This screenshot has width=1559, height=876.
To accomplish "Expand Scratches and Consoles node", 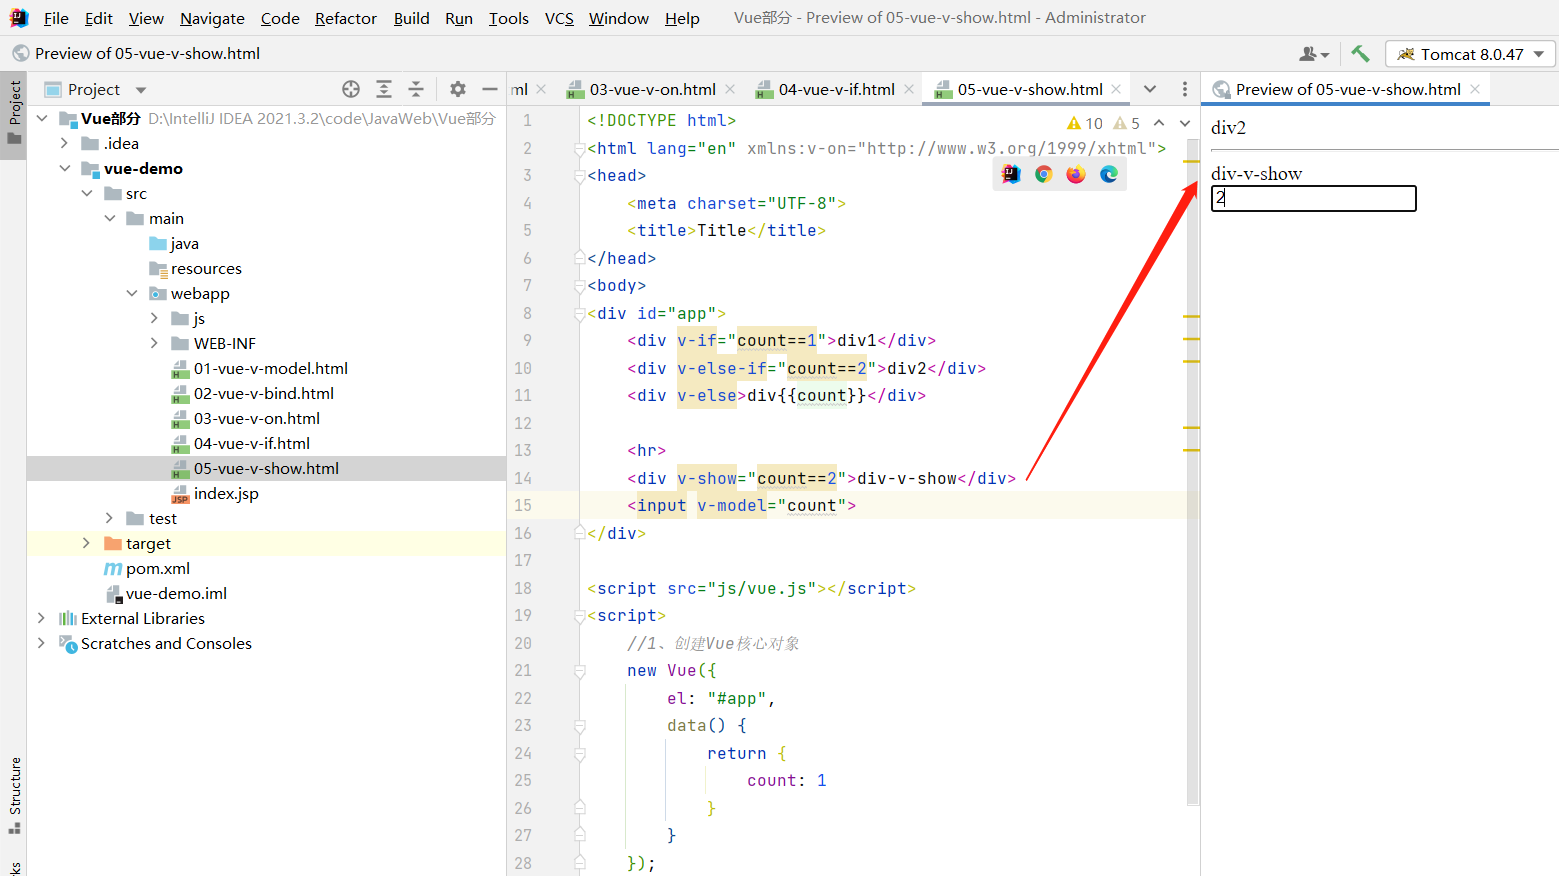I will [x=42, y=643].
